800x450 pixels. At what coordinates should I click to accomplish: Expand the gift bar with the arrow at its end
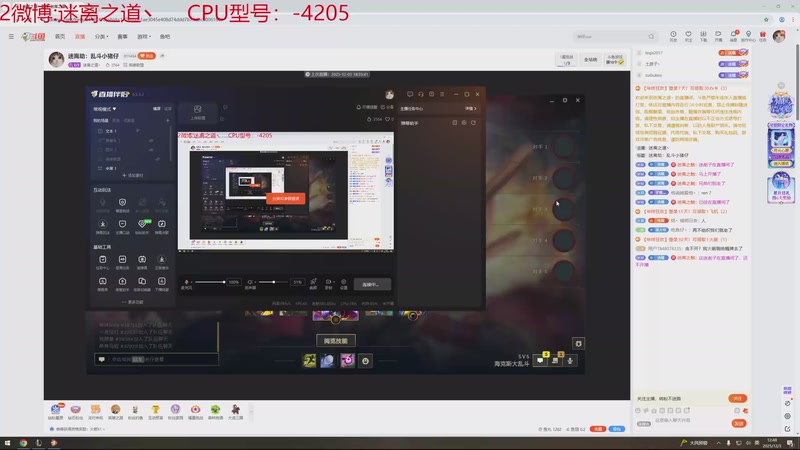coord(251,411)
